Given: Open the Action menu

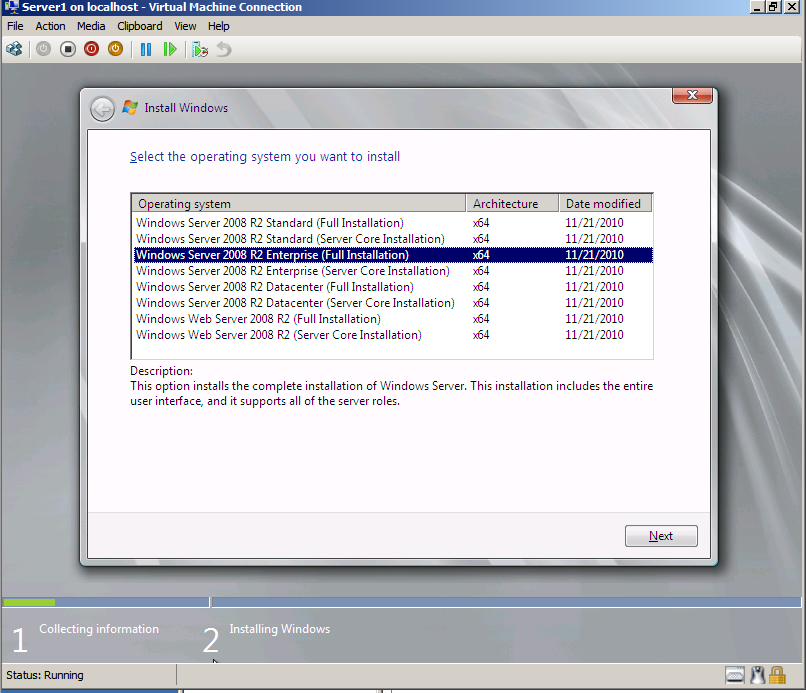Looking at the screenshot, I should (x=50, y=26).
